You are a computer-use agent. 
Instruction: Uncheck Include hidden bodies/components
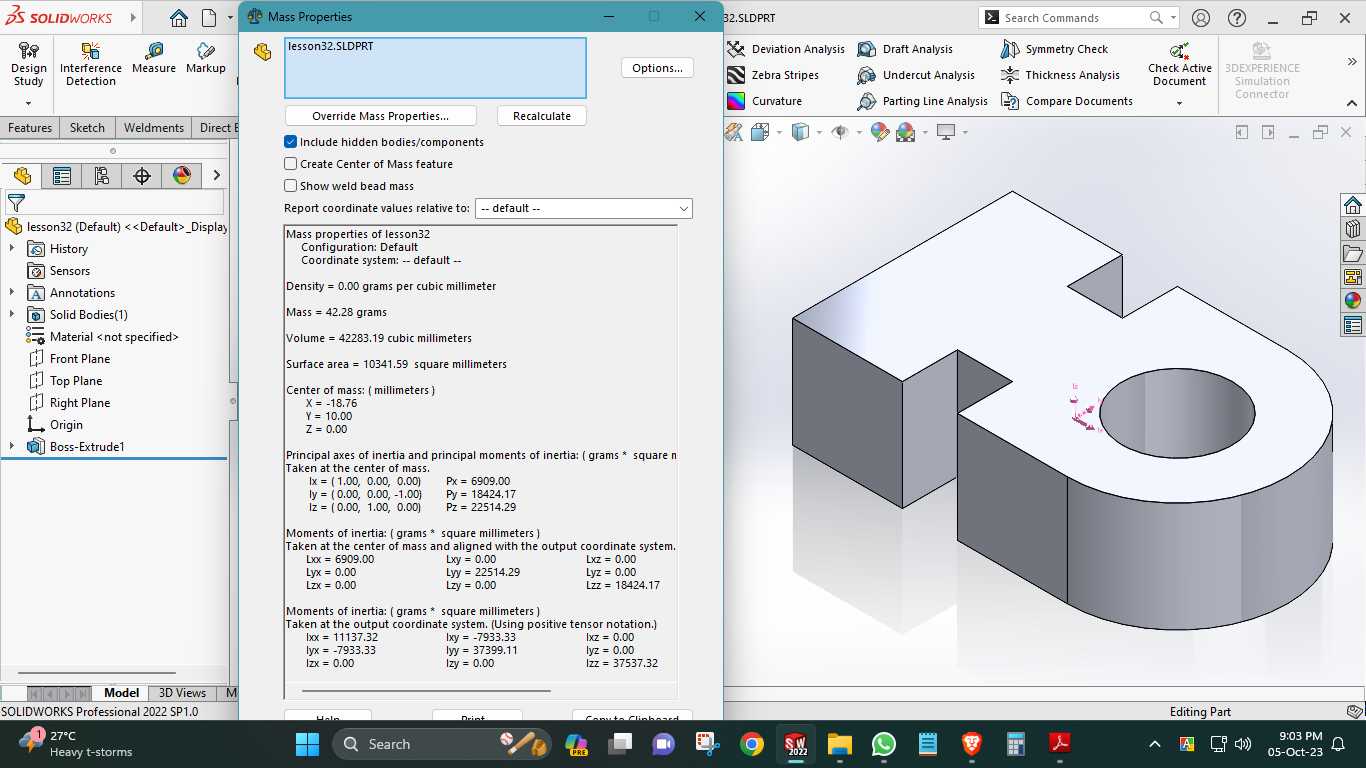(x=291, y=142)
